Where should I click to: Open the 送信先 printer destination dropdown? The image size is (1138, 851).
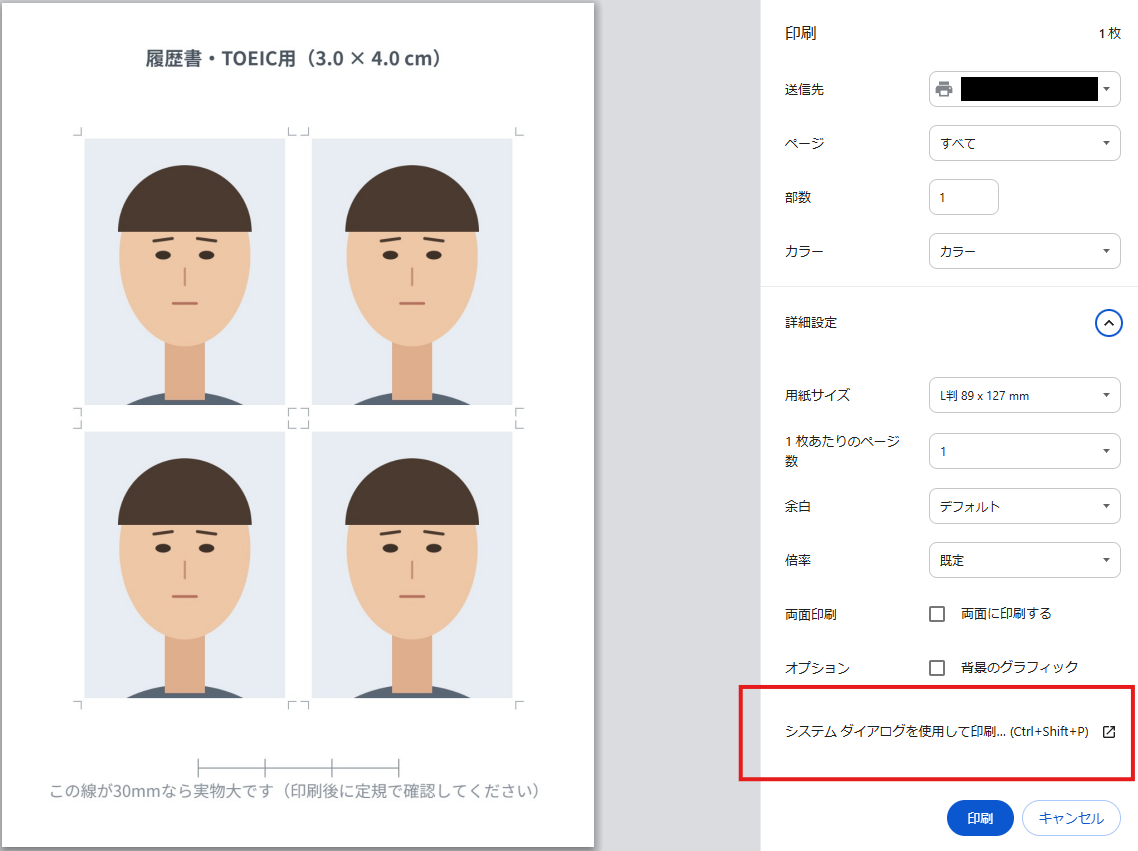(x=1024, y=89)
